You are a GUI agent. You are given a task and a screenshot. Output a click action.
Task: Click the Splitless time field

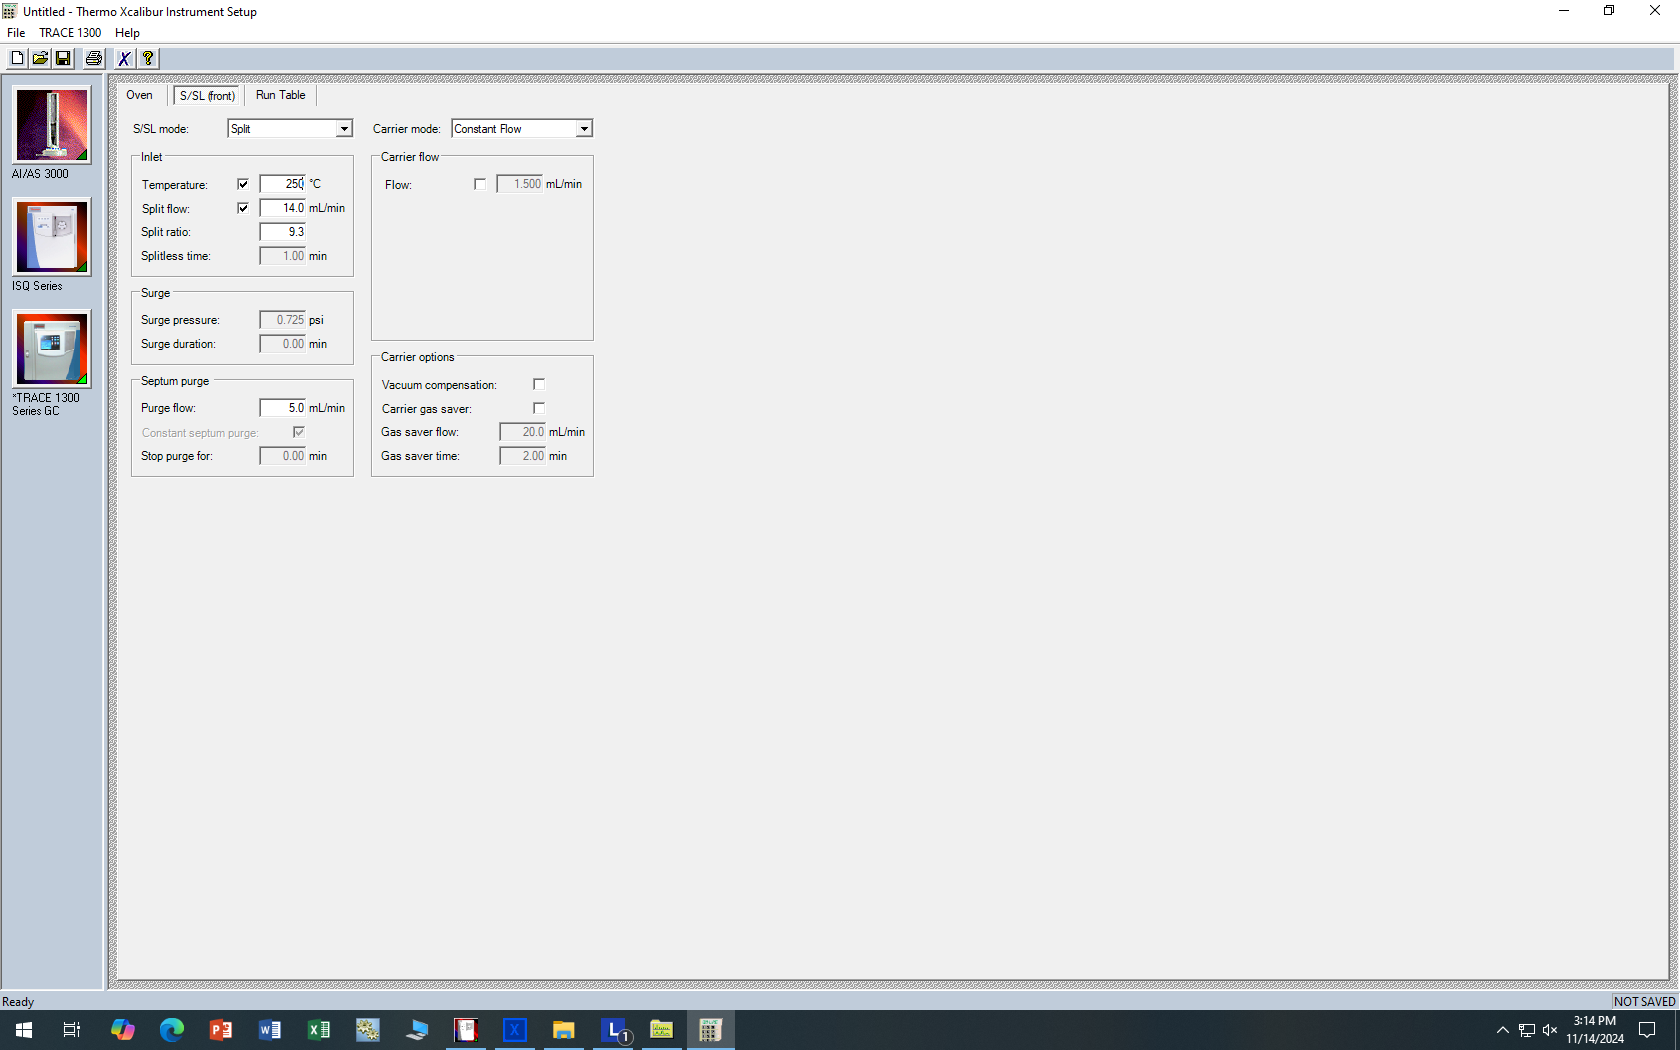282,256
